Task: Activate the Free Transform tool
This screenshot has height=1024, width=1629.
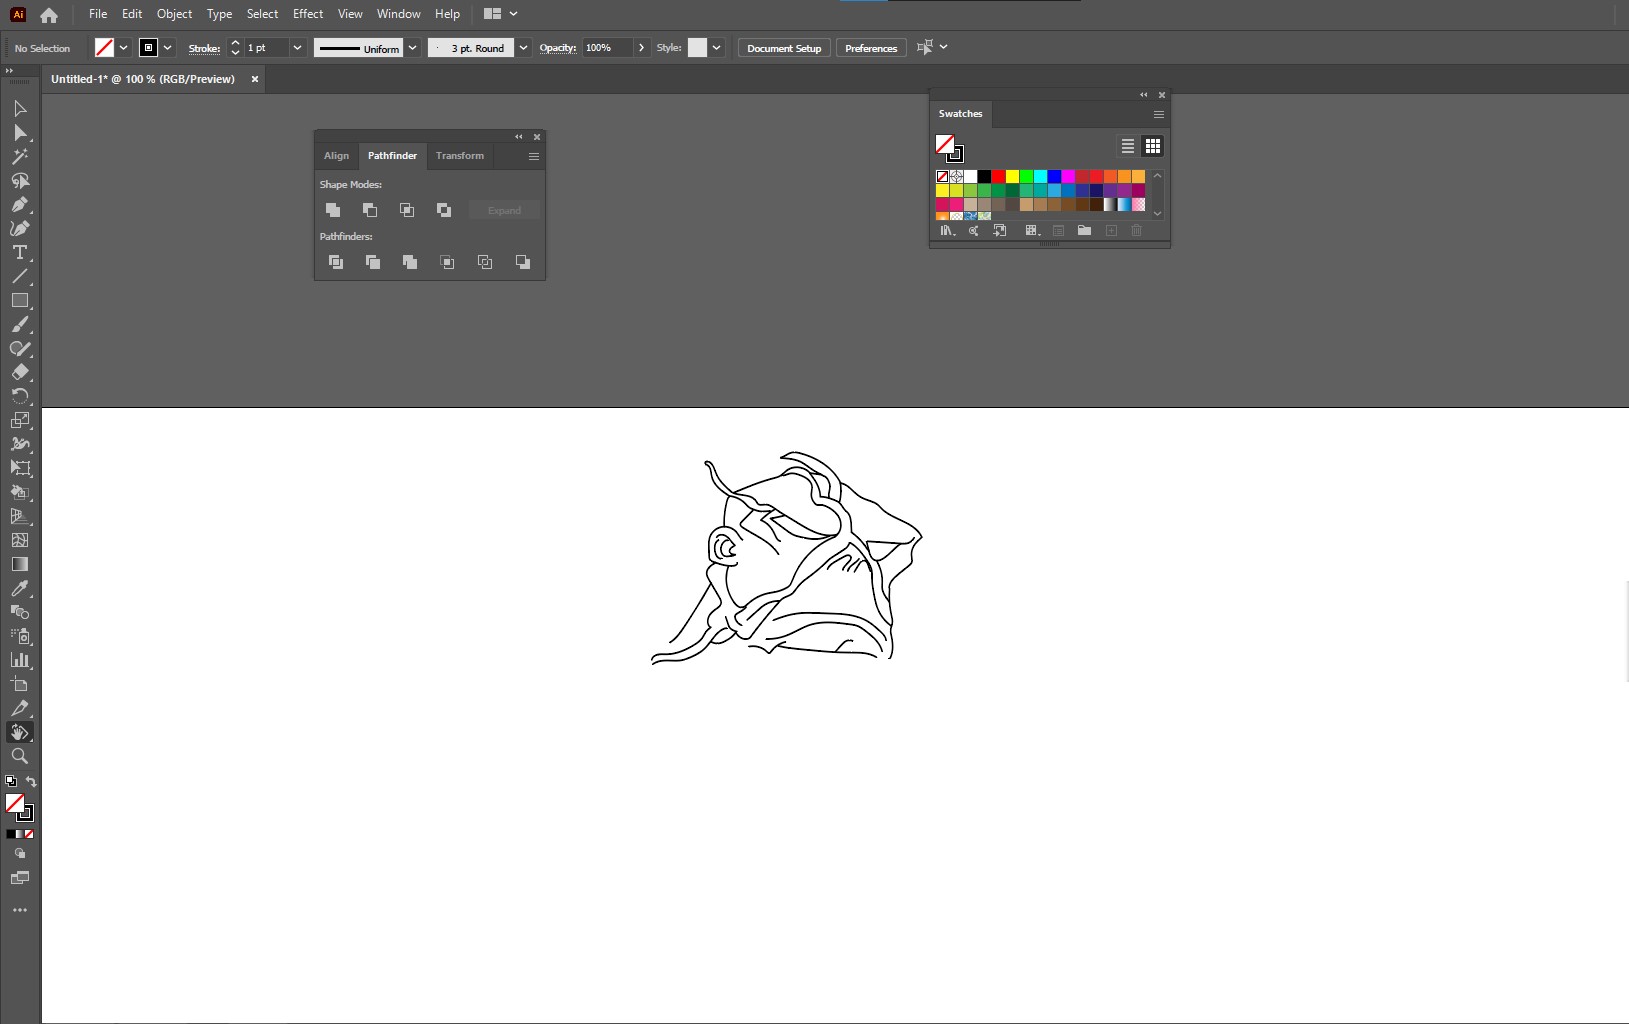Action: pyautogui.click(x=20, y=468)
